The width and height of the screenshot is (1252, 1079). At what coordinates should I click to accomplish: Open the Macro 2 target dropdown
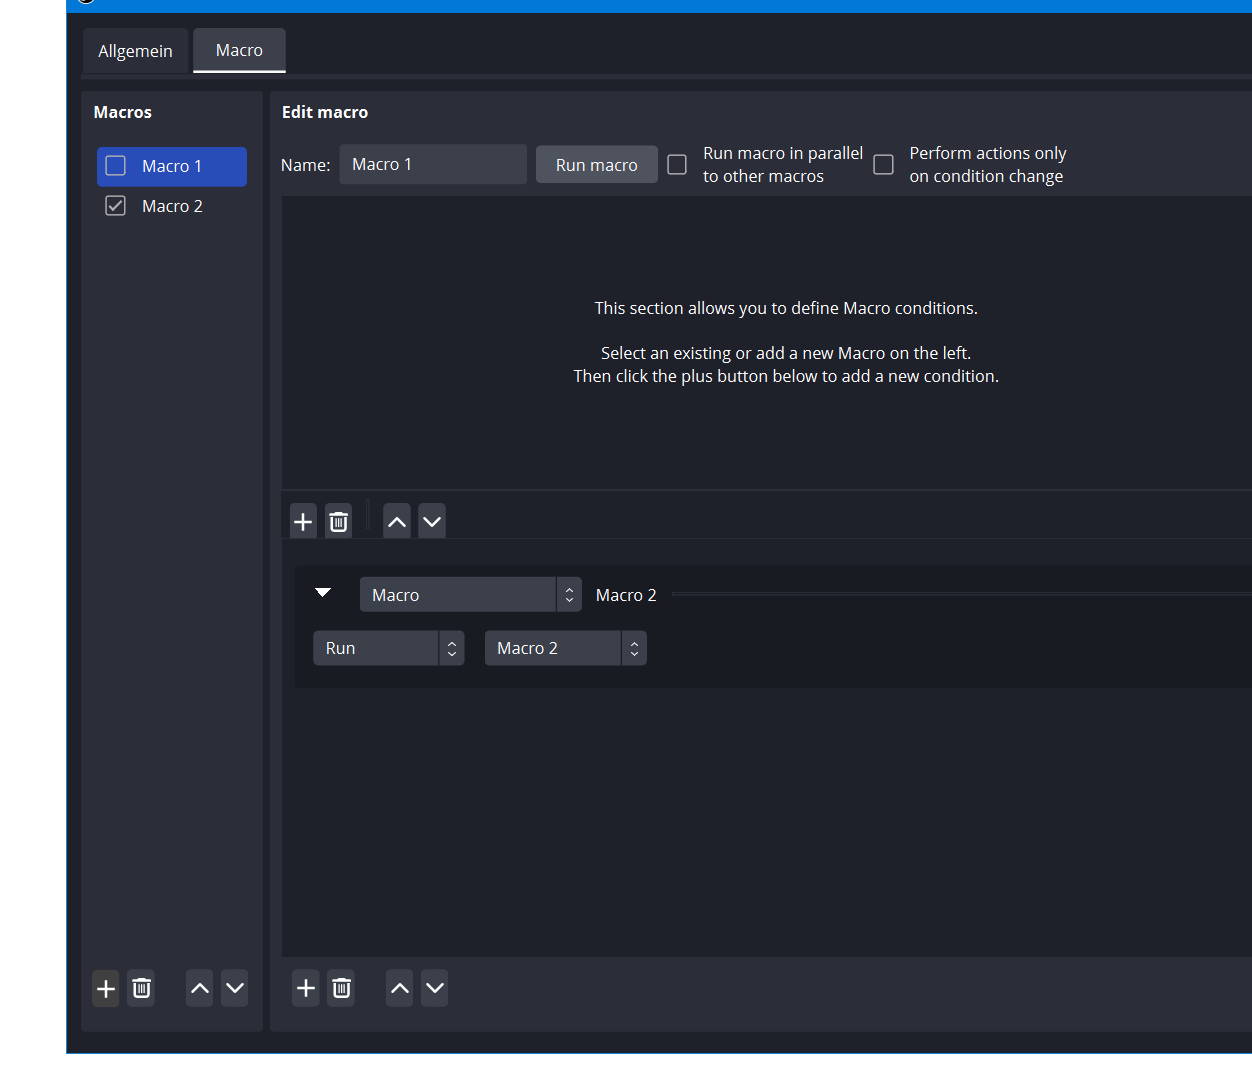click(565, 648)
